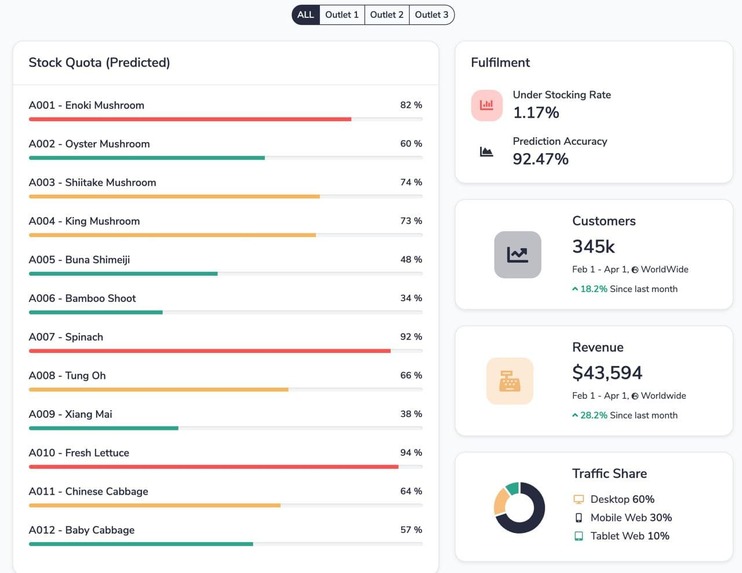This screenshot has width=742, height=573.
Task: Click the Mobile Web phone icon
Action: click(x=578, y=518)
